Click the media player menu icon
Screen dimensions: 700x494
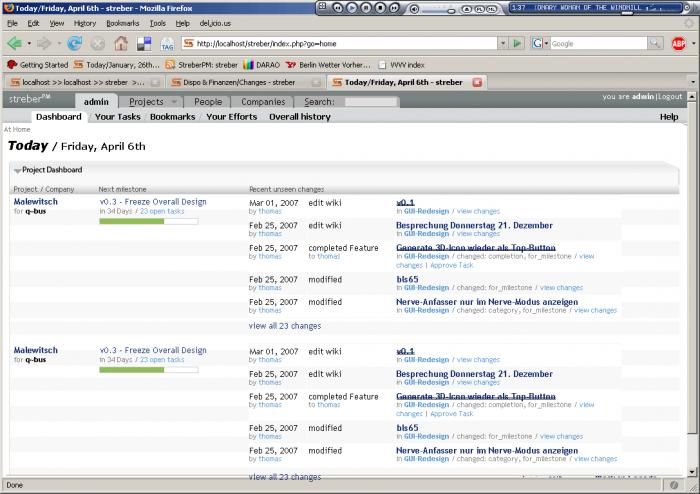(x=322, y=6)
